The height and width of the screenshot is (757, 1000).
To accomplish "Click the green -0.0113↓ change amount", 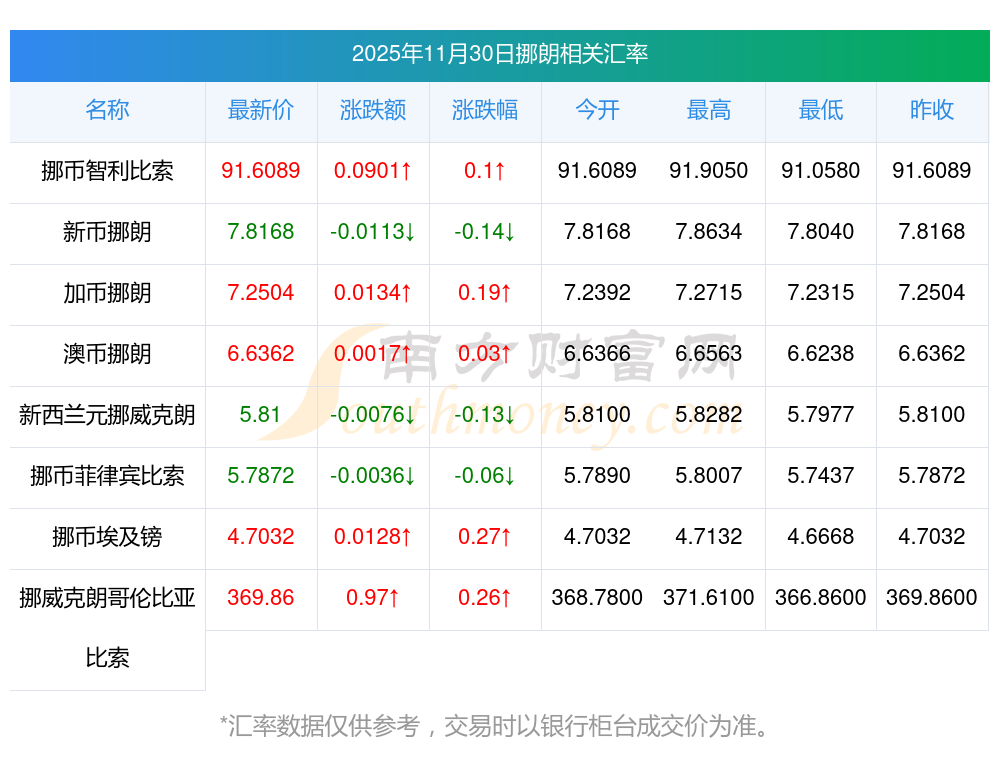I will point(373,232).
